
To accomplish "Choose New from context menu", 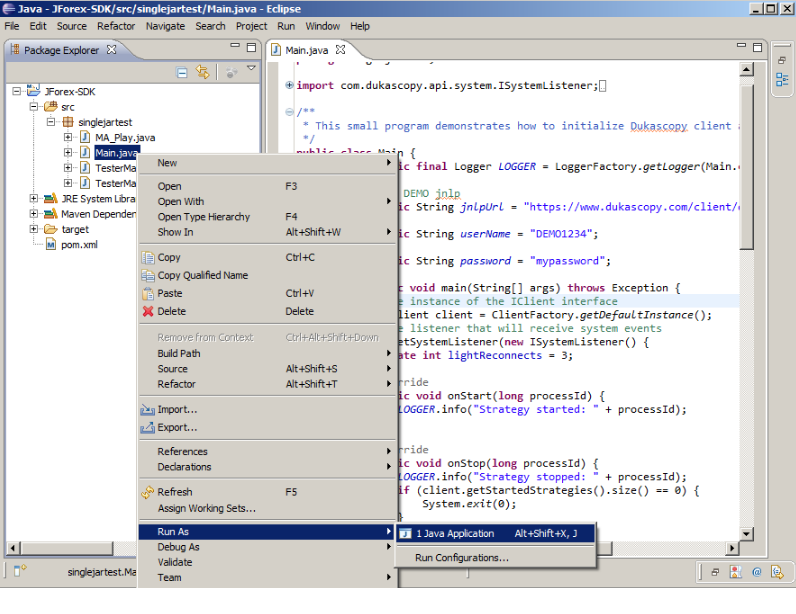I will tap(267, 163).
